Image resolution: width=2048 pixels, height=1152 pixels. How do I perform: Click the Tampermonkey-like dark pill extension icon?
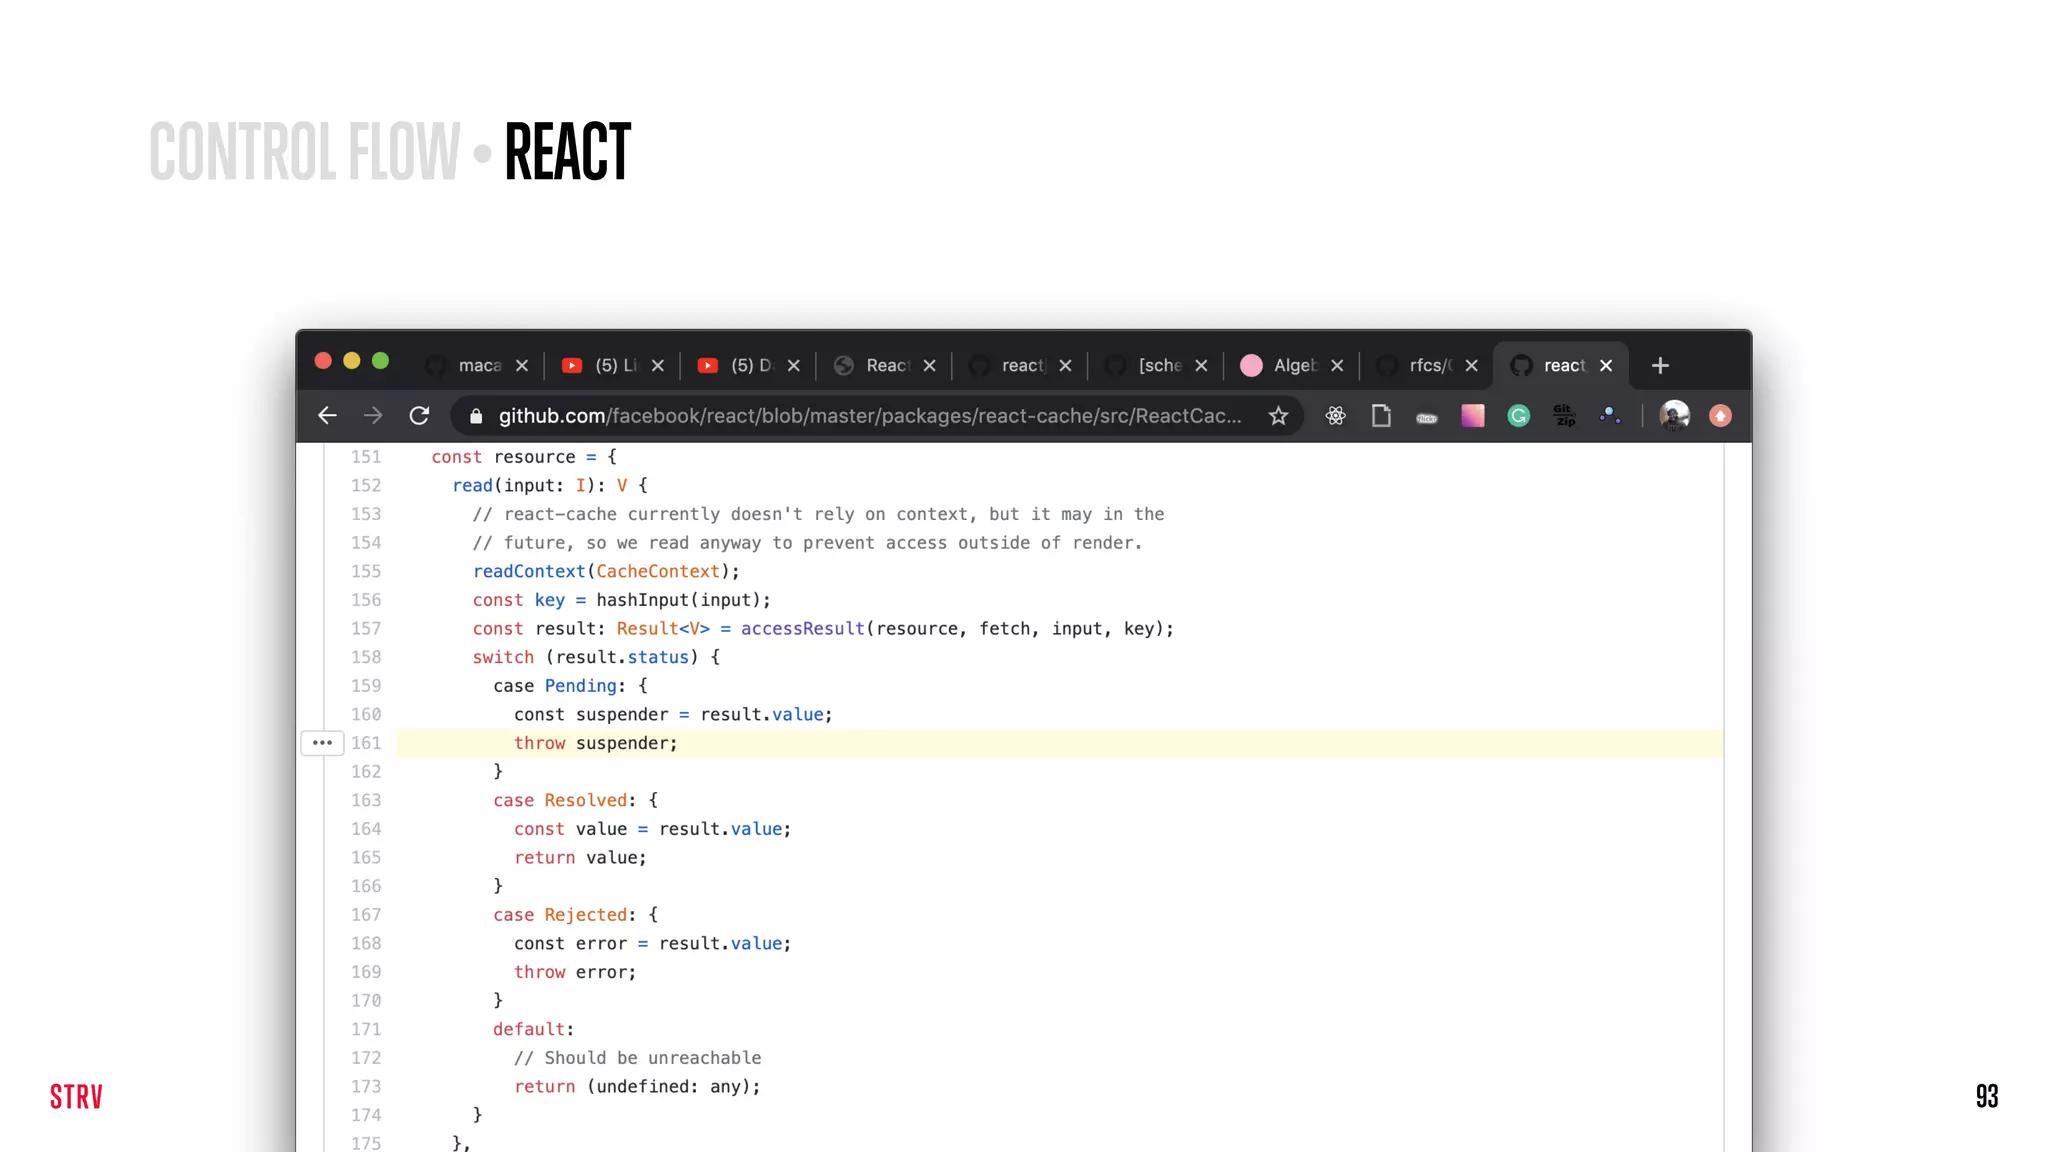[x=1427, y=418]
